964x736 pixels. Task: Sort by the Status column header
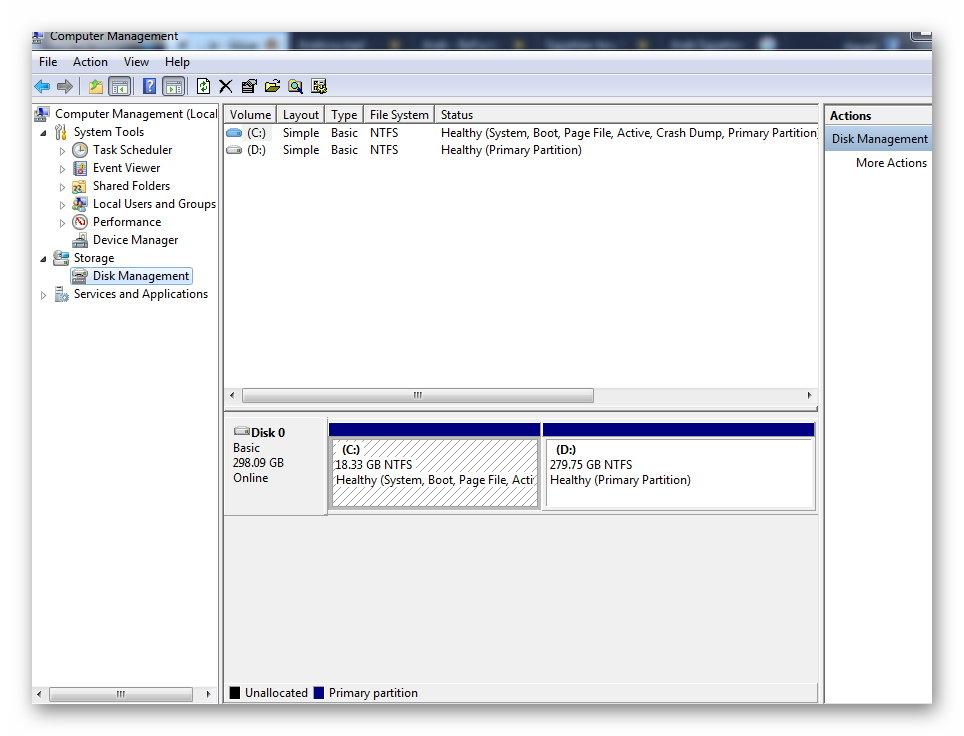(626, 115)
